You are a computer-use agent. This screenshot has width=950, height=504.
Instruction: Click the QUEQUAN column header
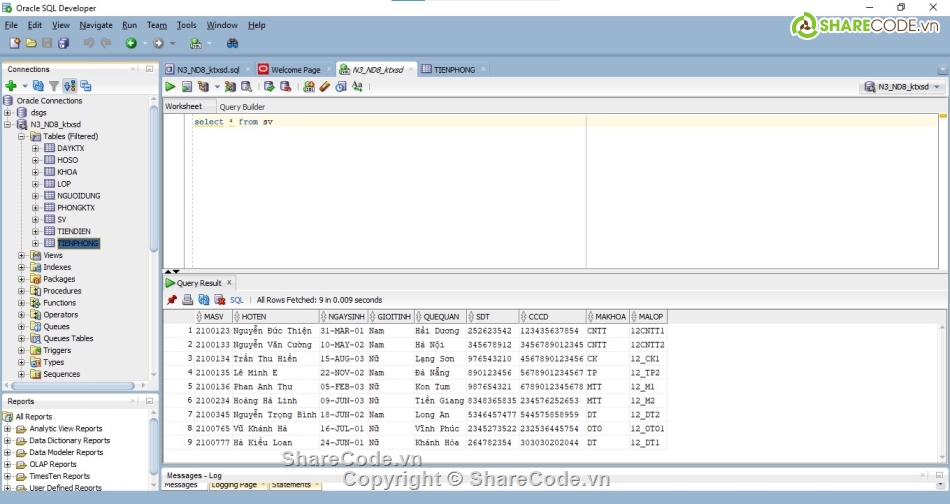click(440, 317)
